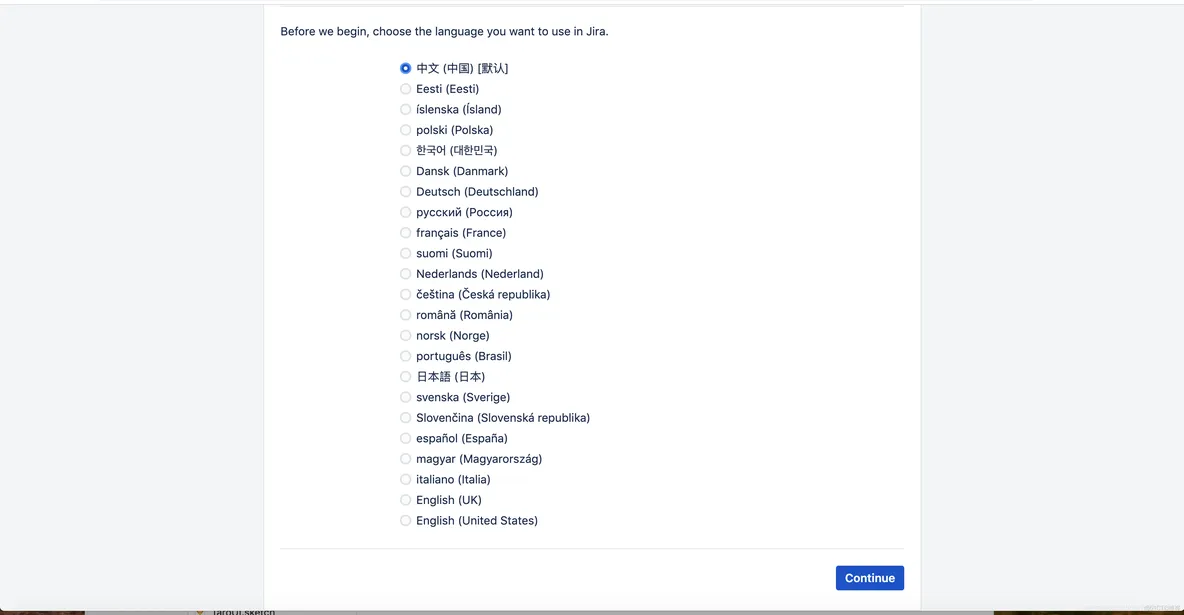
Task: Choose suomi (Suomi) radio button
Action: pos(405,253)
